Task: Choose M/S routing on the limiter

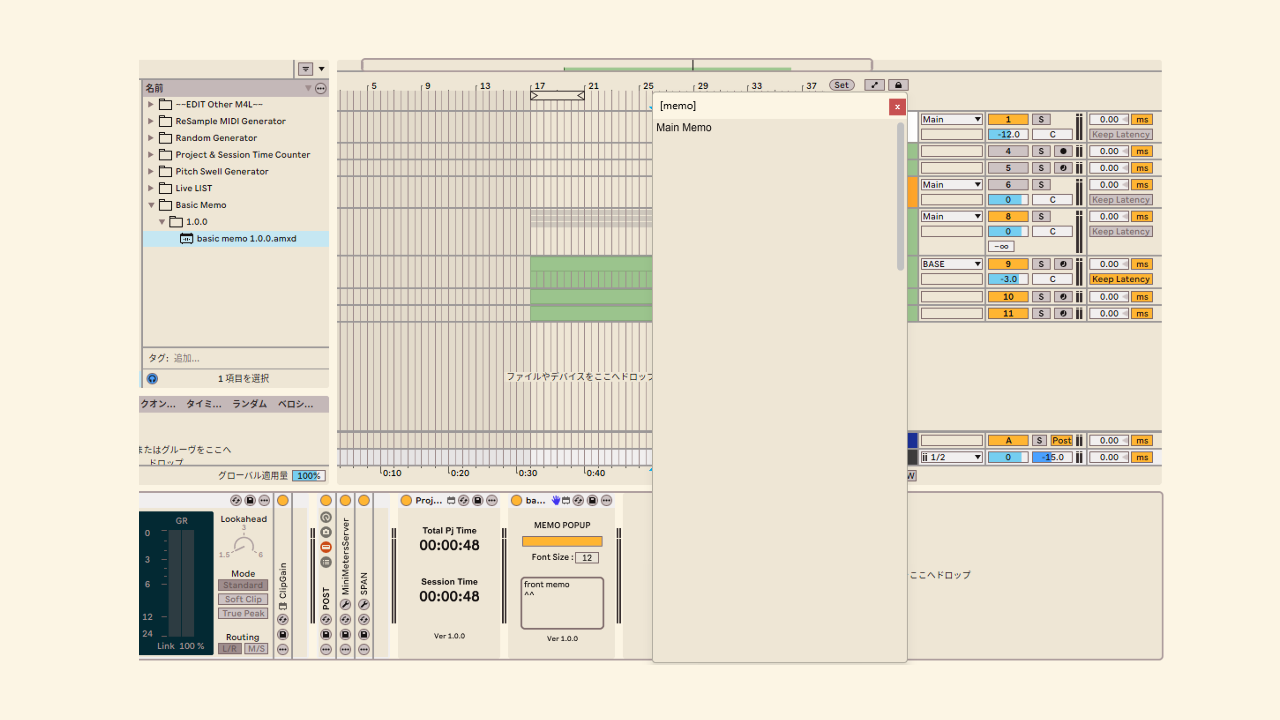Action: (x=257, y=648)
